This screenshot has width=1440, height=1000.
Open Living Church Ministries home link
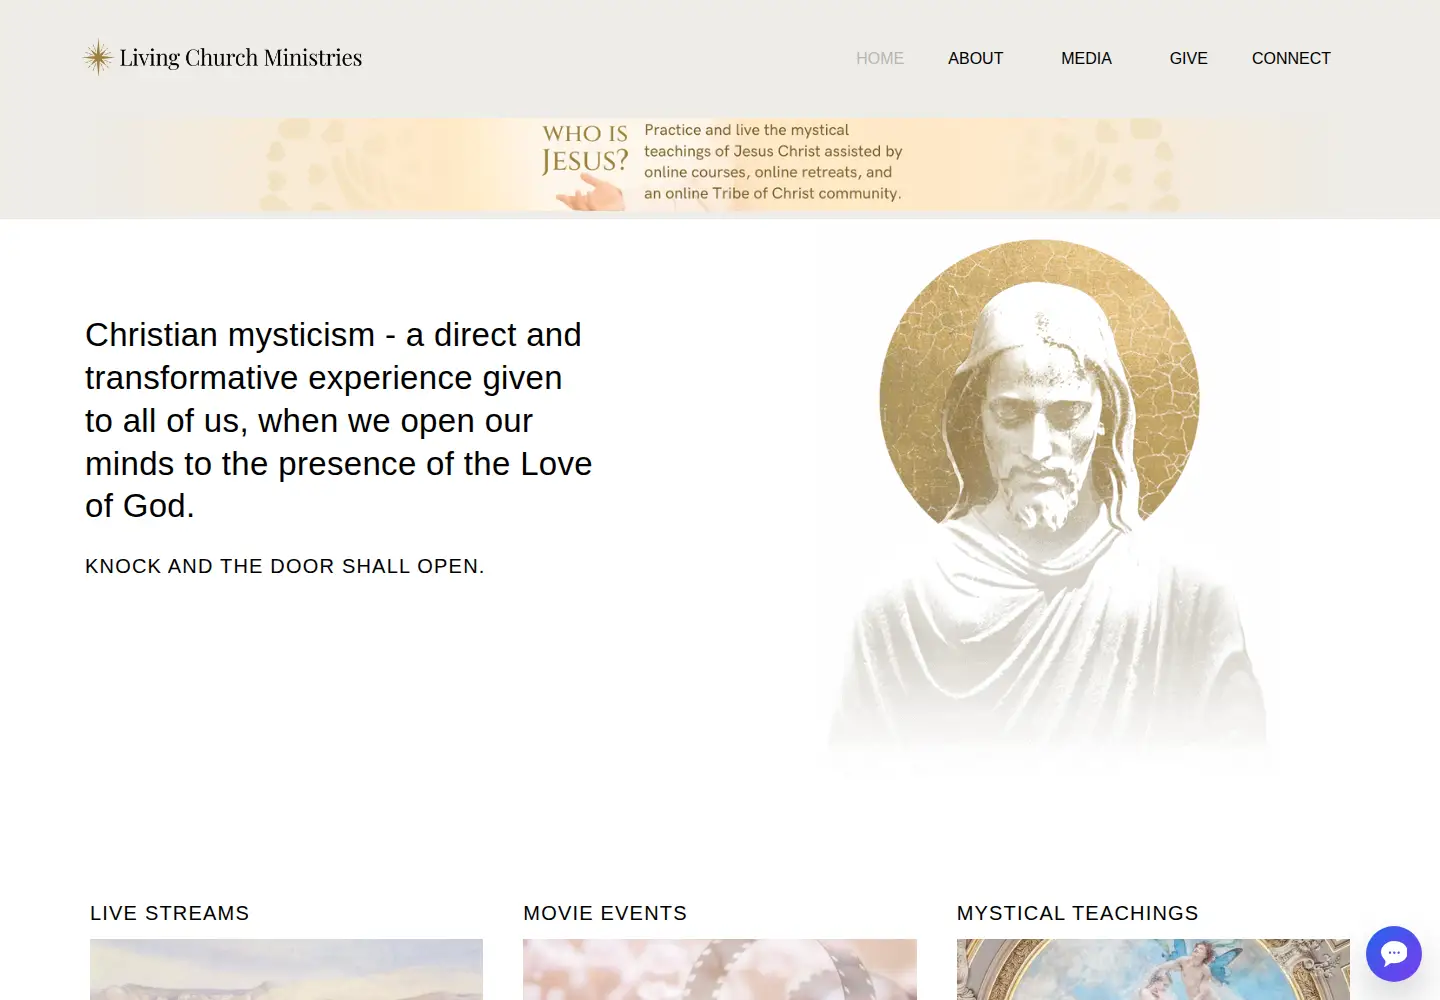click(x=222, y=58)
